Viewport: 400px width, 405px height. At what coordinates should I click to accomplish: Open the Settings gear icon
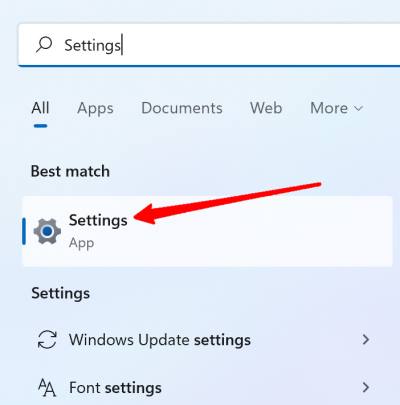pyautogui.click(x=47, y=231)
